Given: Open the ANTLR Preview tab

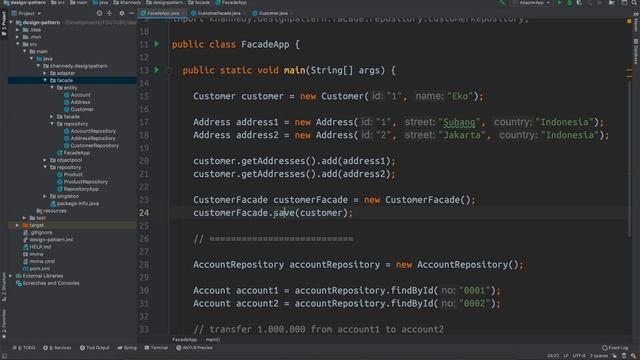Looking at the screenshot, I should point(195,348).
